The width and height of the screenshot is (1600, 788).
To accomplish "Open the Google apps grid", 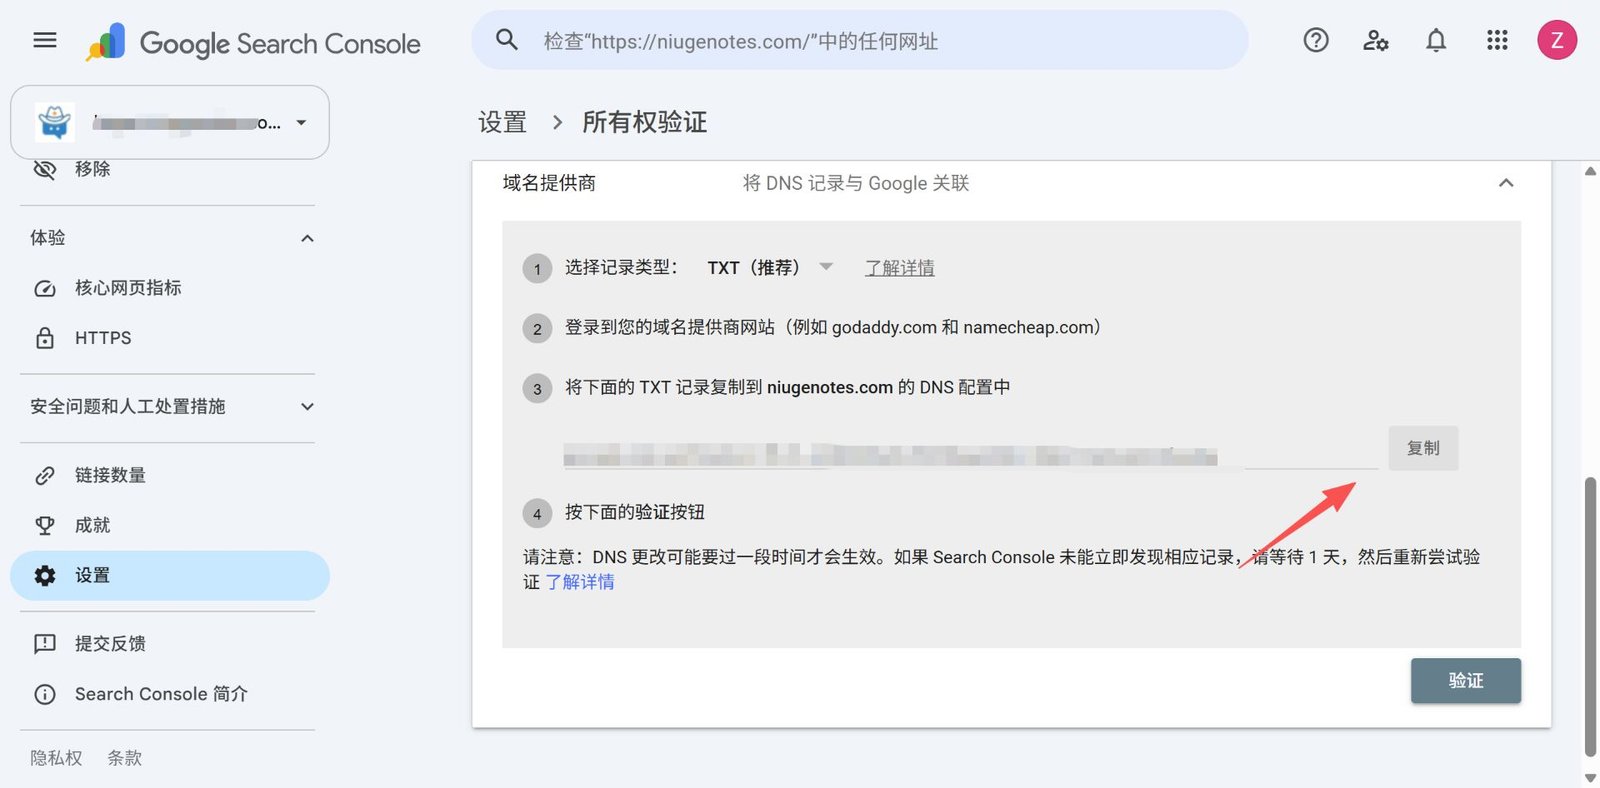I will 1497,40.
